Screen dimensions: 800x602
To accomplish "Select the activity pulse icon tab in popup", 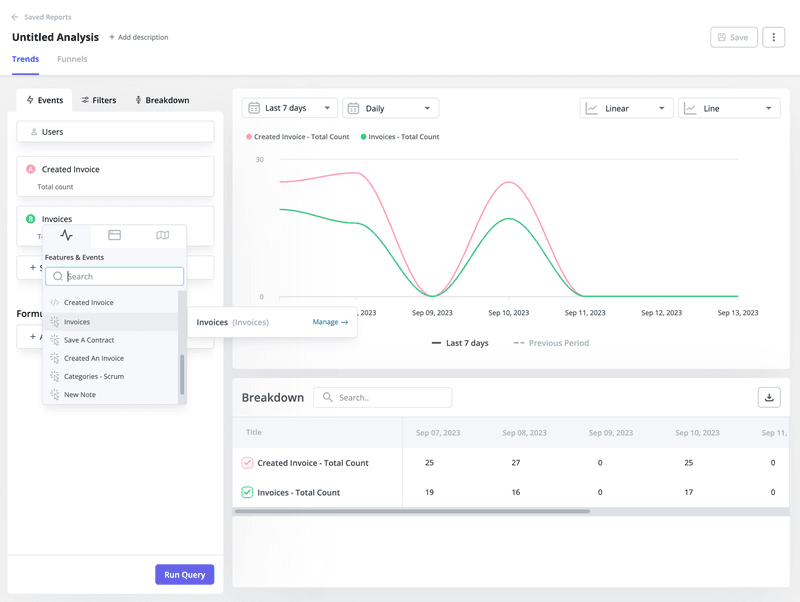I will pyautogui.click(x=66, y=236).
